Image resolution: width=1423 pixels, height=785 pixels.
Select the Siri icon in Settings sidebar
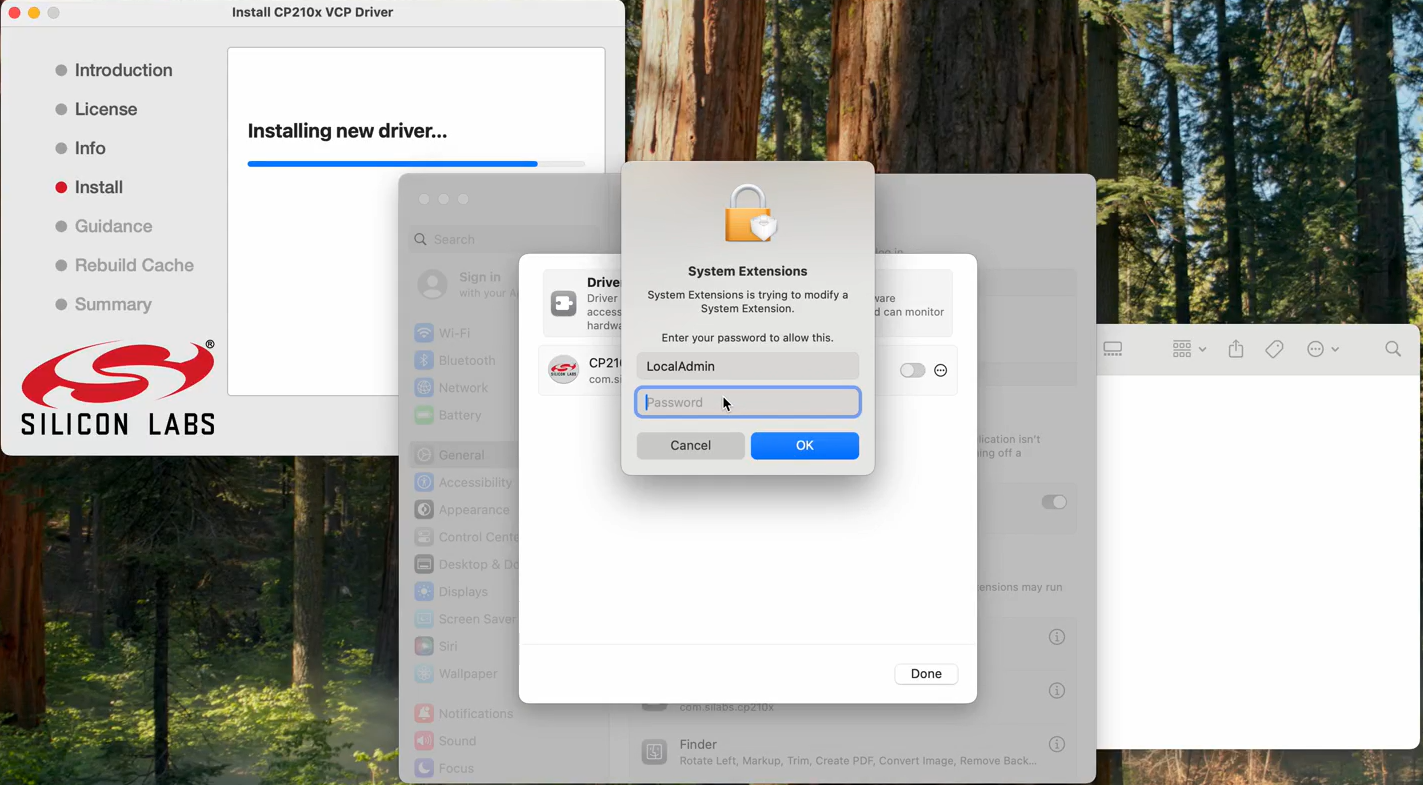(x=424, y=646)
